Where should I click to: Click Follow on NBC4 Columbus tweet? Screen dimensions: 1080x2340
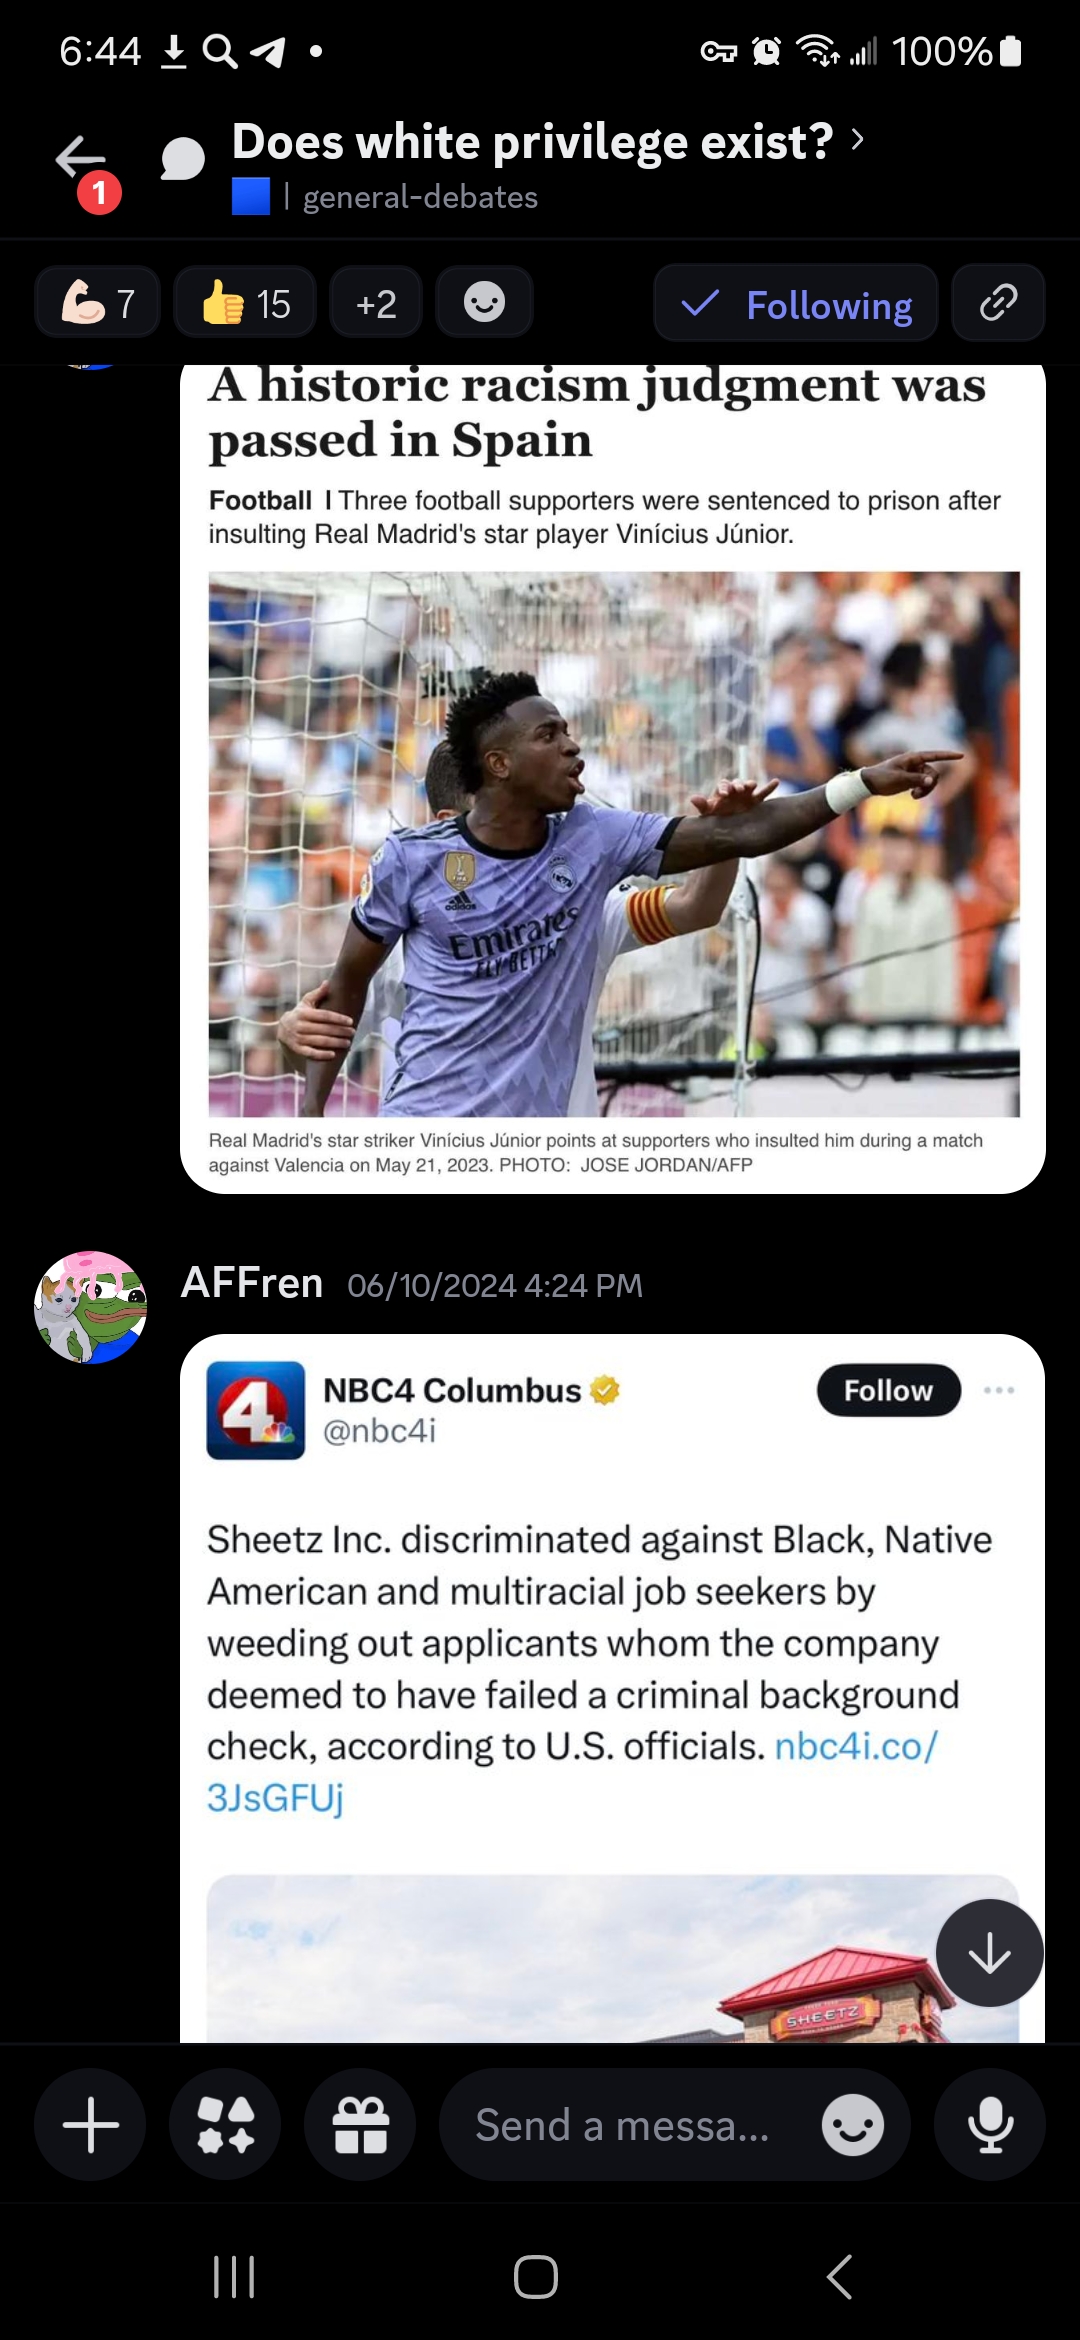tap(889, 1390)
